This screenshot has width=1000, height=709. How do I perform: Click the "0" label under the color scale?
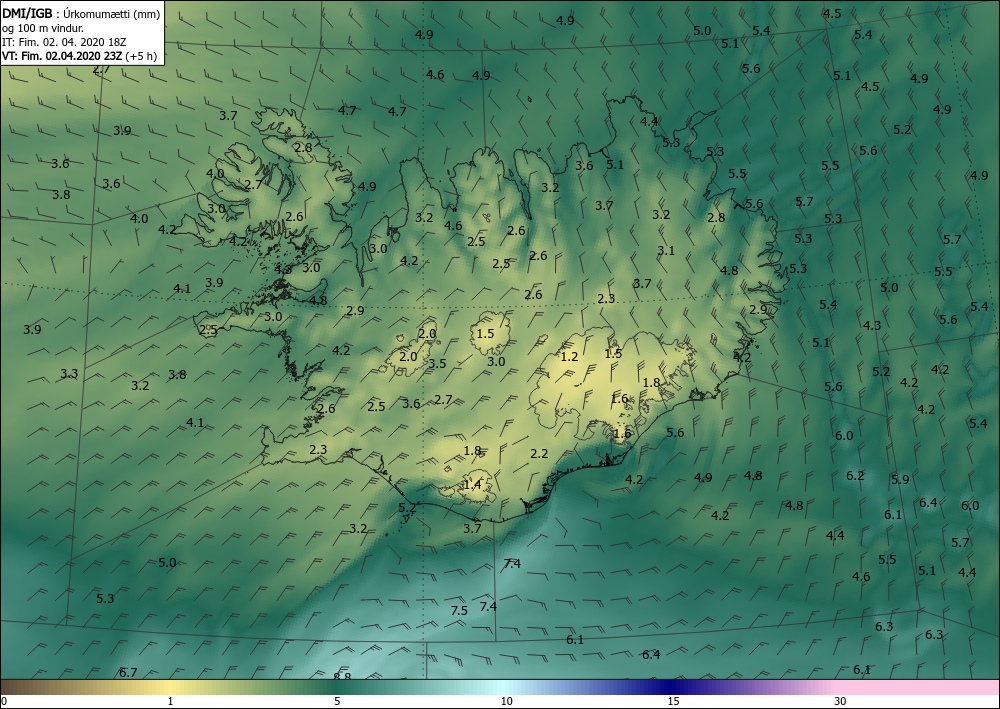click(4, 701)
